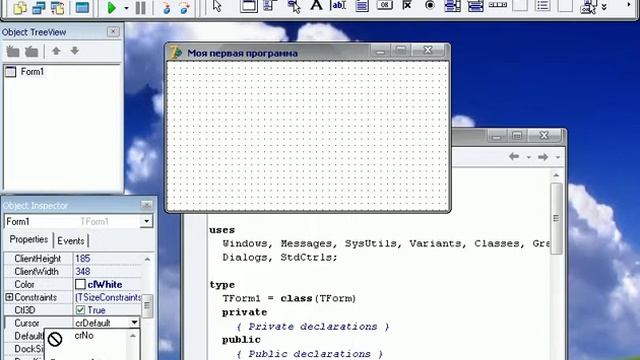This screenshot has width=640, height=360.
Task: Click the Toggle Form/Unit icon
Action: coord(58,7)
